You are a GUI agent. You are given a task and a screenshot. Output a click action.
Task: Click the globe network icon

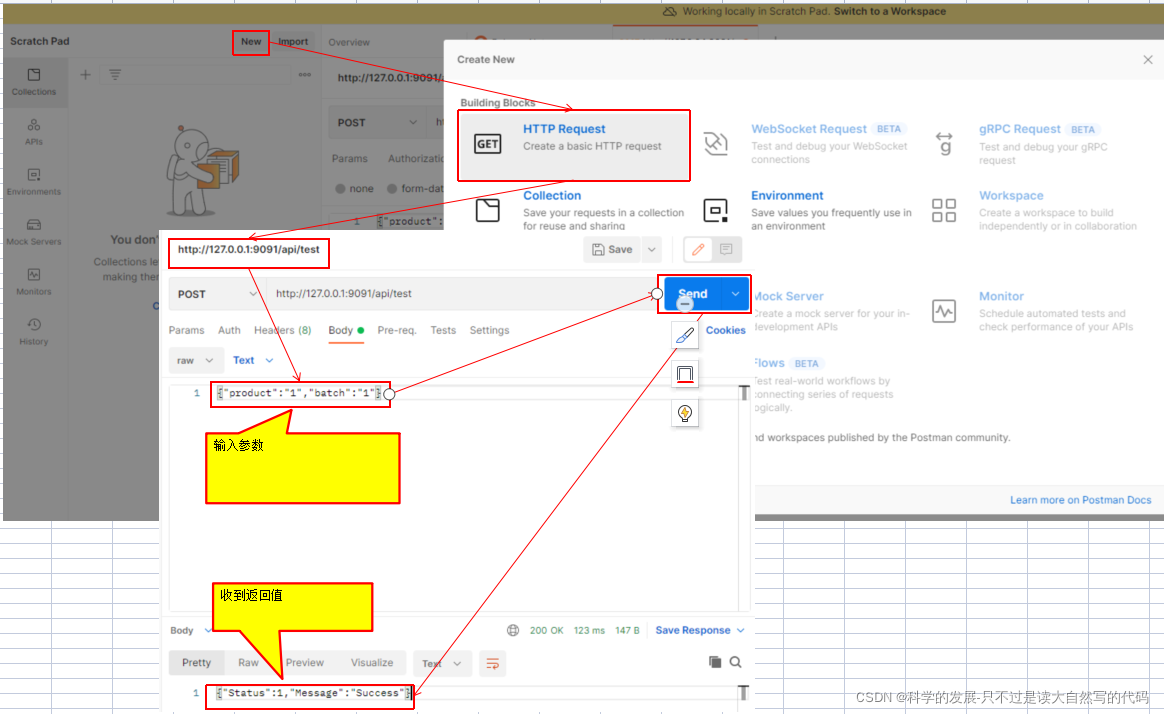(513, 630)
